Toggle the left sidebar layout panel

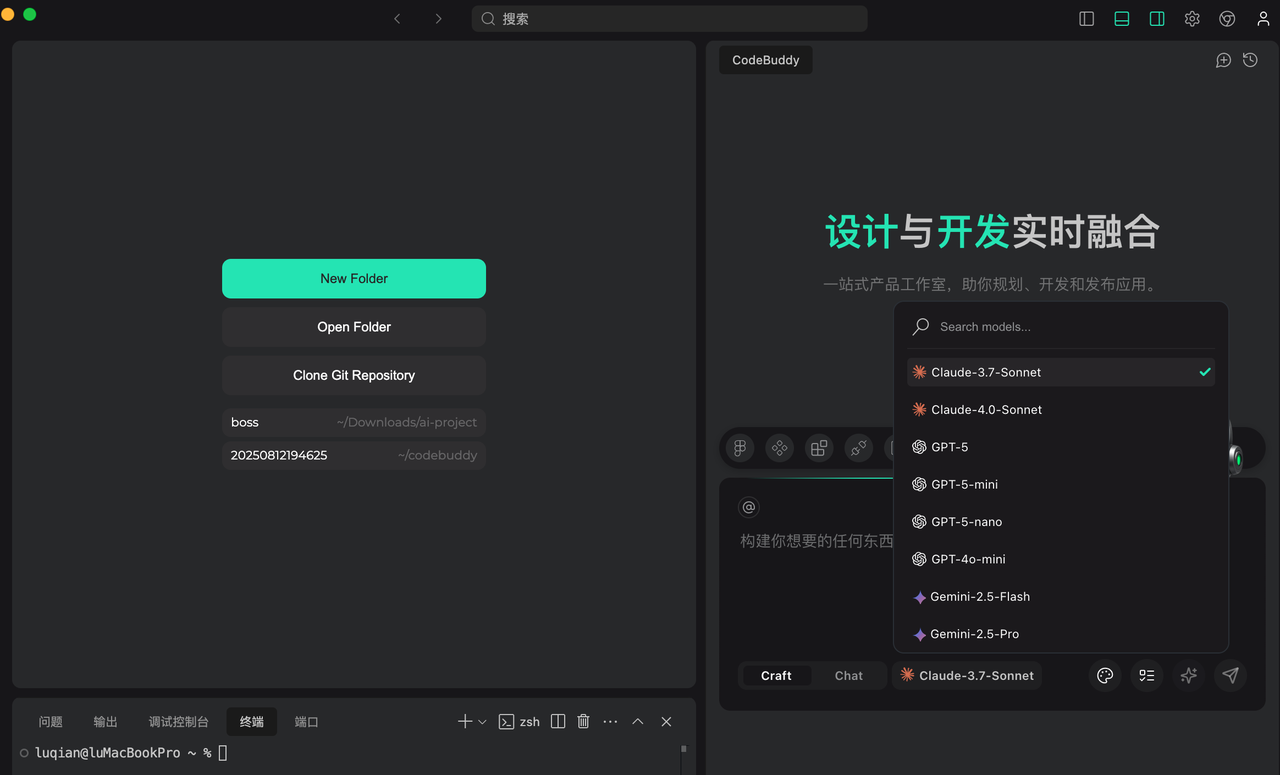pos(1086,18)
